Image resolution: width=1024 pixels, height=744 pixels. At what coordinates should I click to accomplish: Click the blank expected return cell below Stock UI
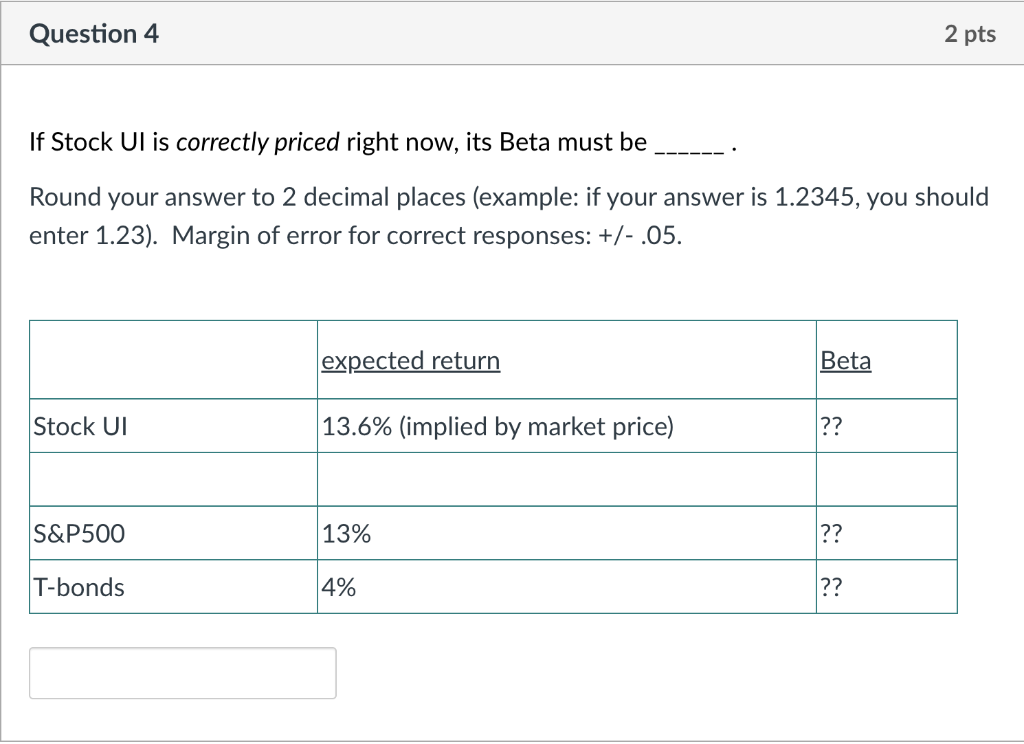(x=566, y=480)
